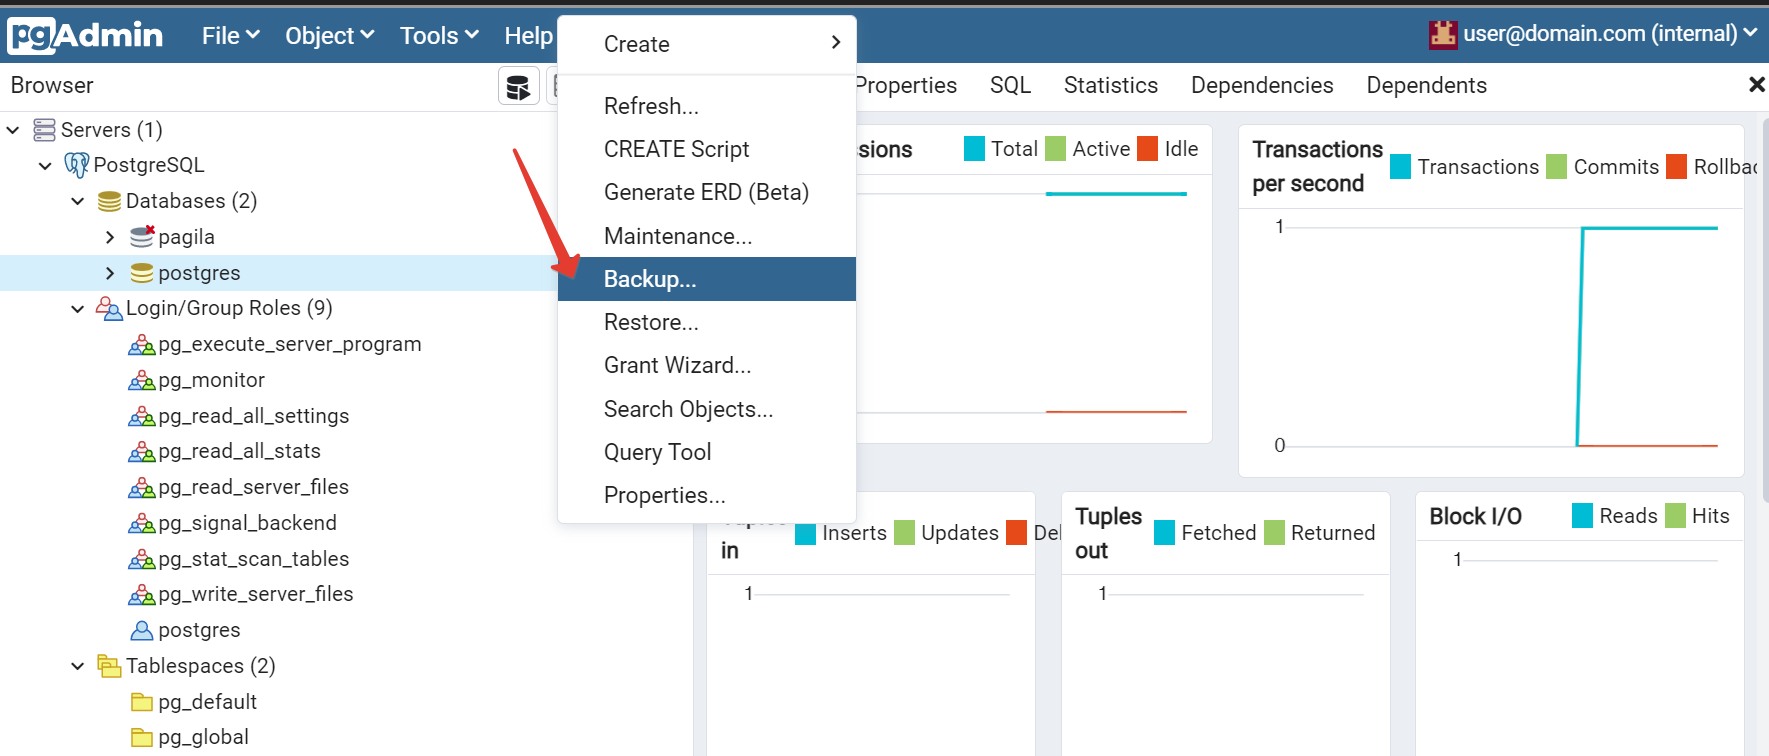Click the Query Tool database icon in Browser toolbar

click(x=518, y=87)
